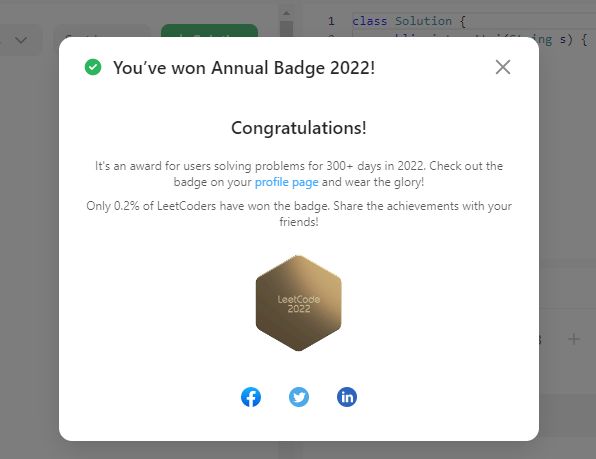Screen dimensions: 596x459
Task: Click the Congratulations! heading
Action: pyautogui.click(x=299, y=128)
